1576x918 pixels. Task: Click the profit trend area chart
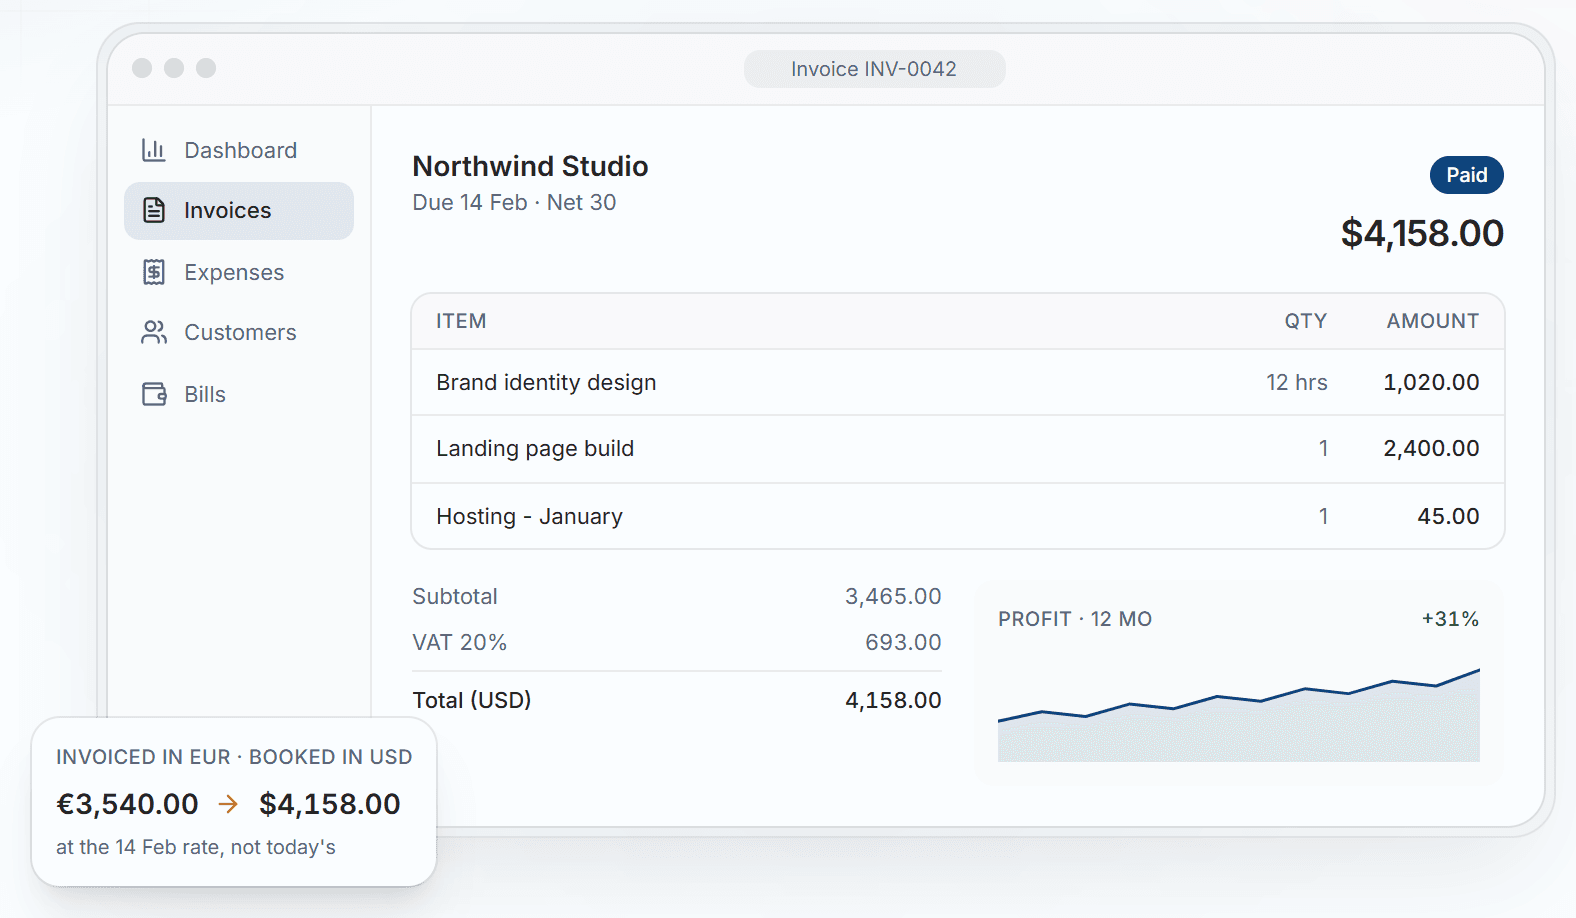[x=1239, y=715]
